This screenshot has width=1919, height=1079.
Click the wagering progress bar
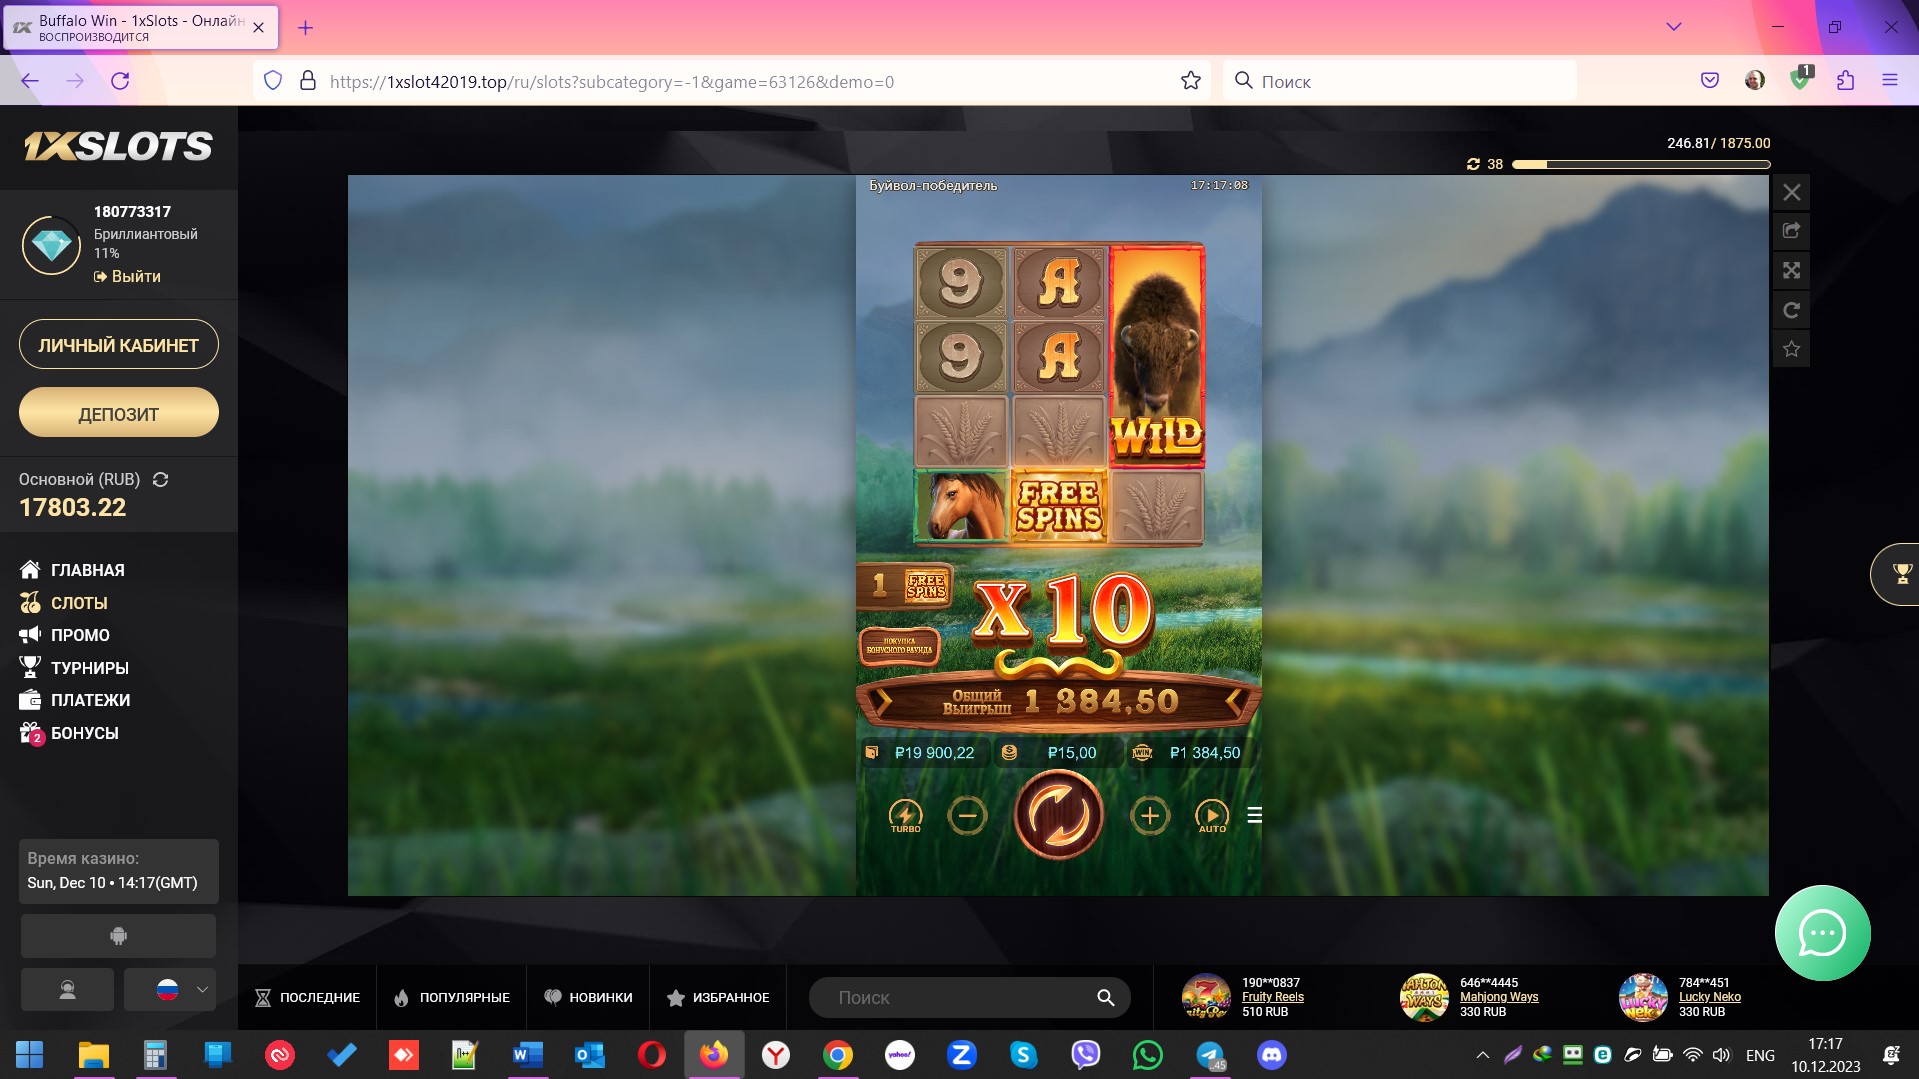pyautogui.click(x=1641, y=164)
